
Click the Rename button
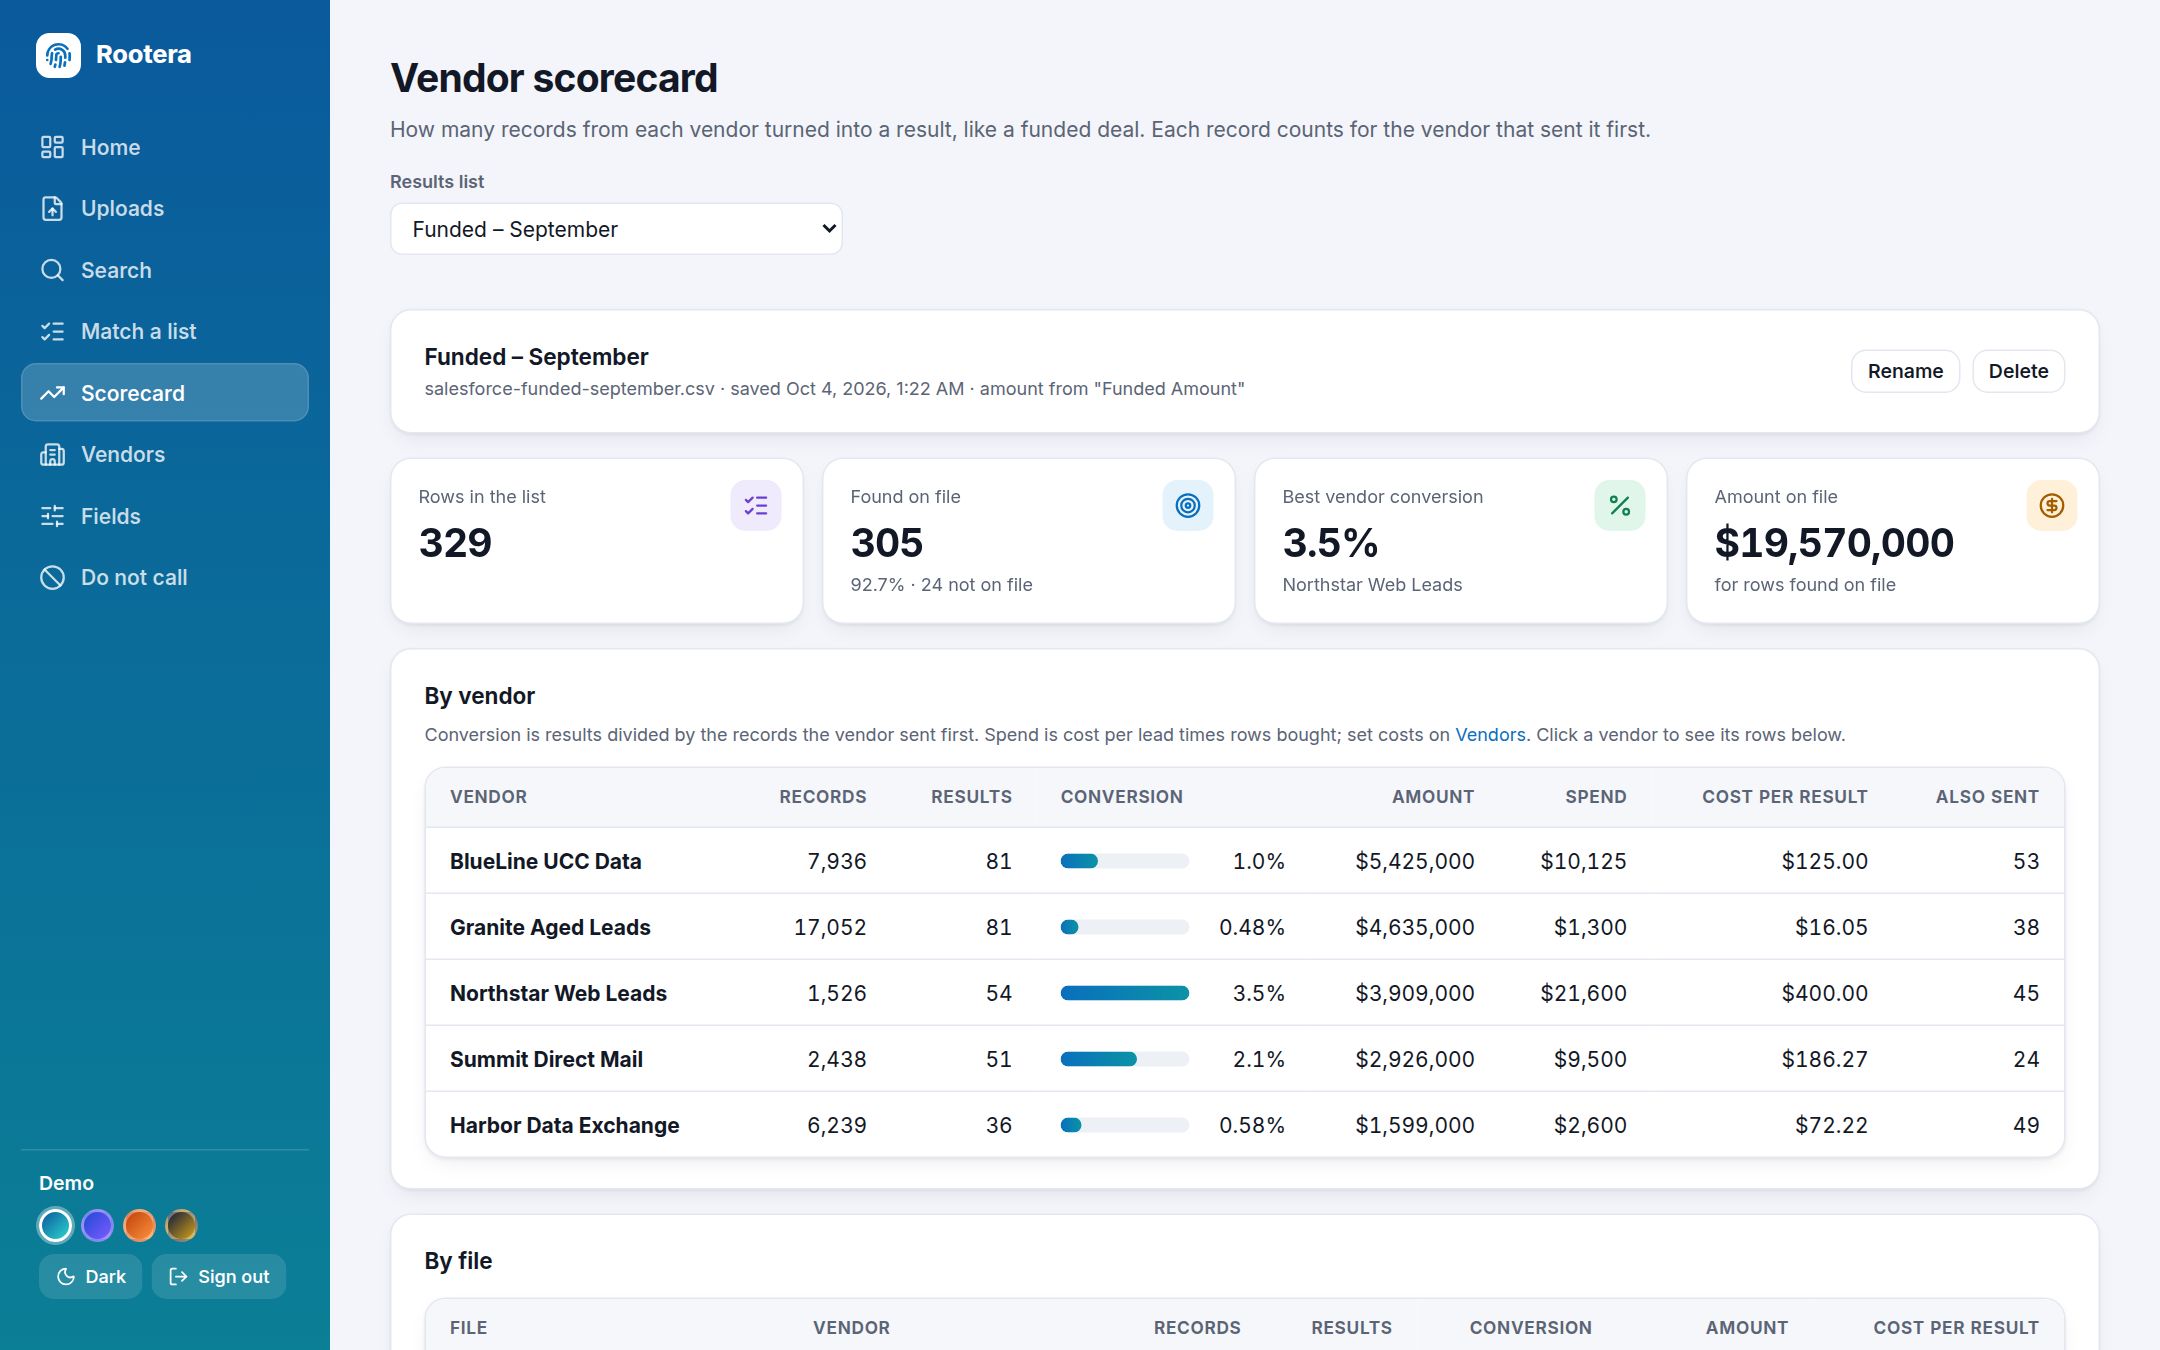coord(1905,371)
